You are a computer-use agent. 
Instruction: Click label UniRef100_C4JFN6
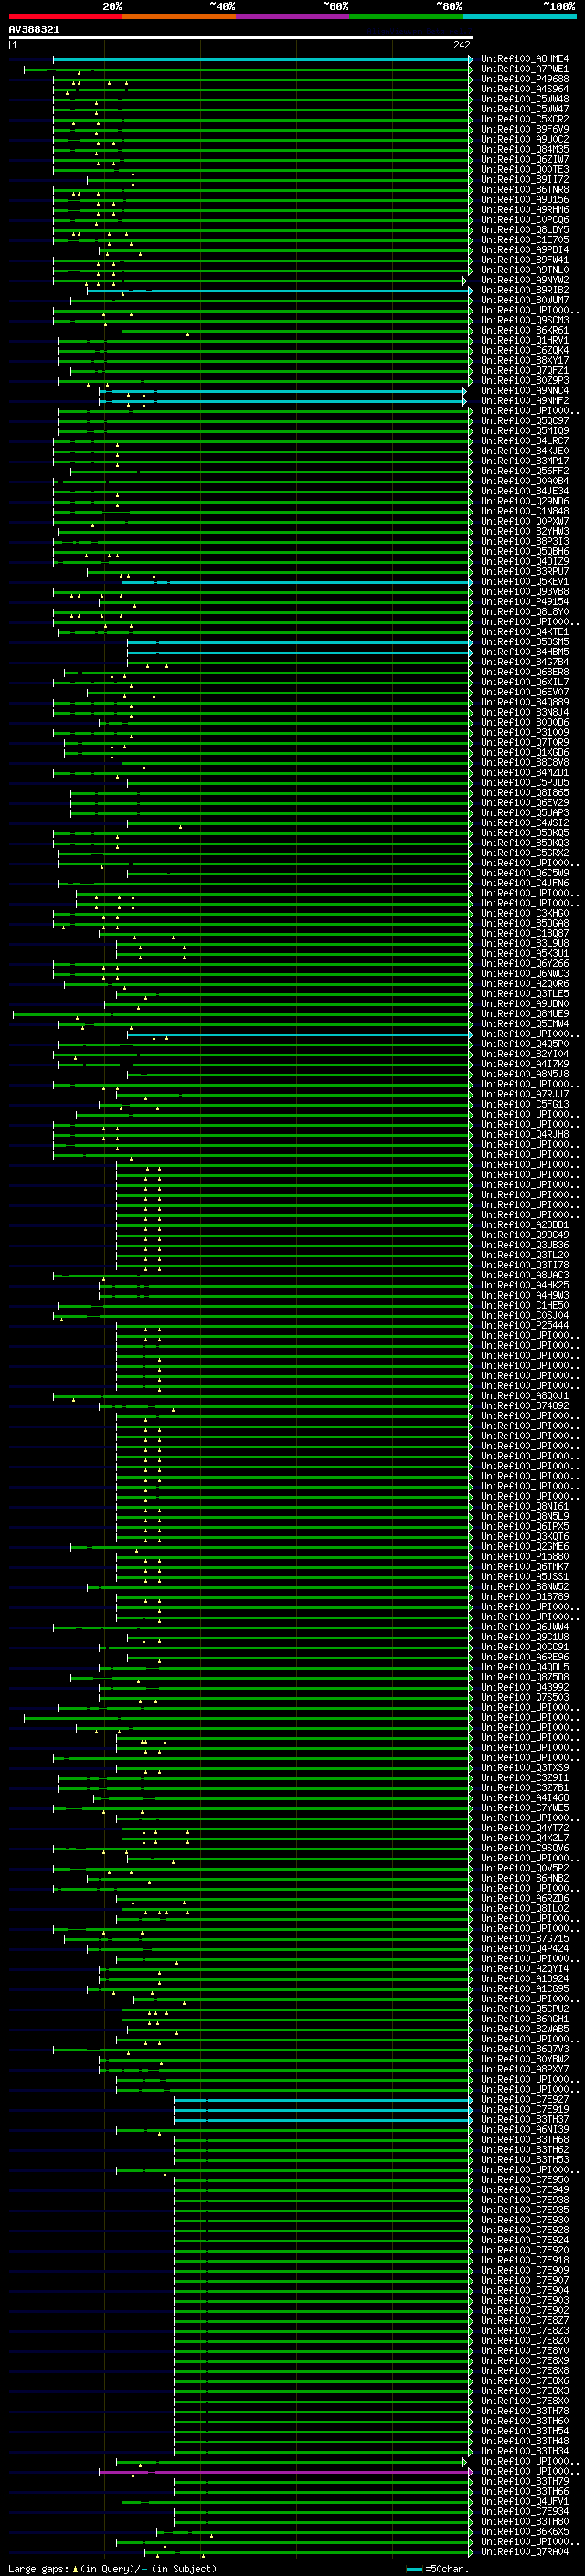click(524, 883)
